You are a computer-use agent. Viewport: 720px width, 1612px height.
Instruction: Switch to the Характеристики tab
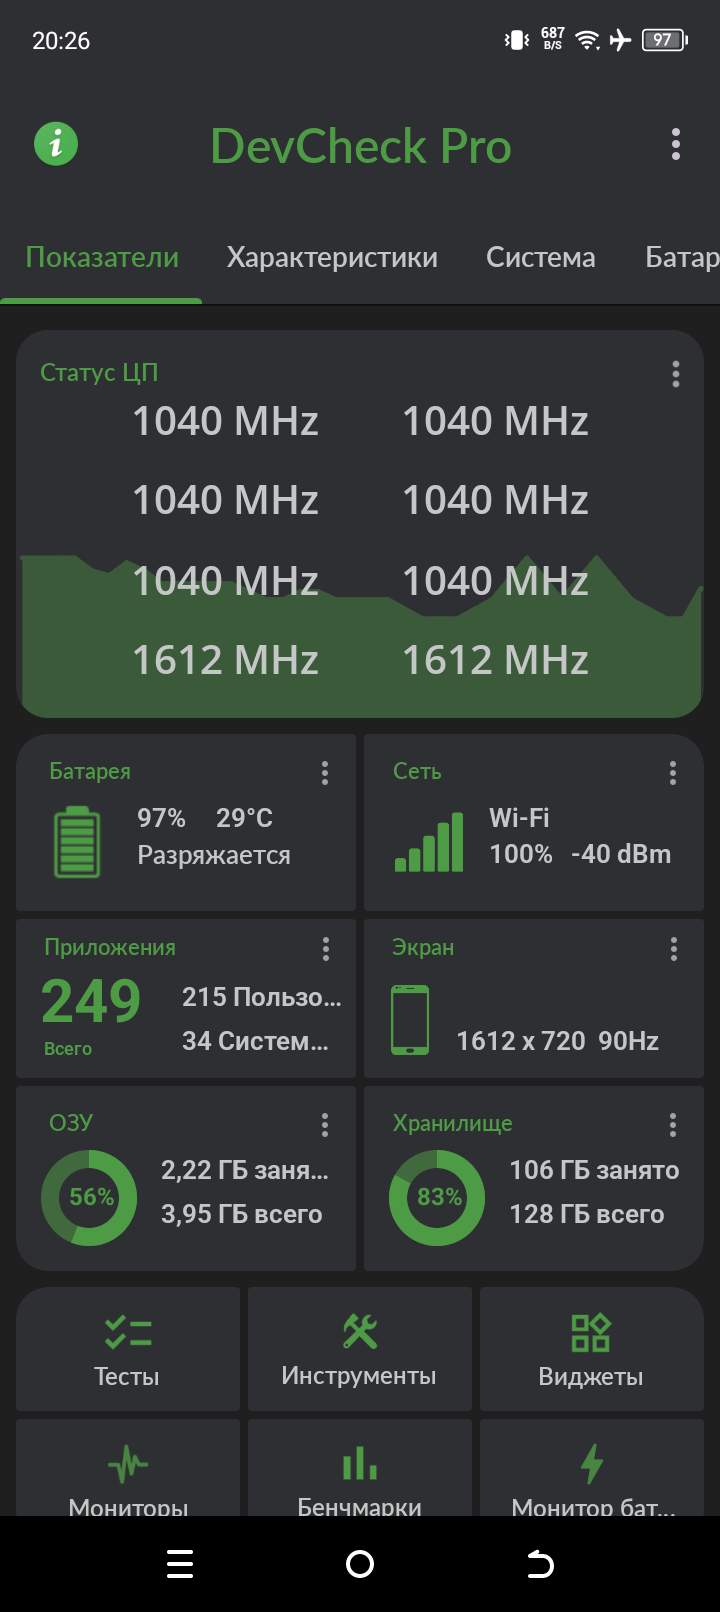pos(332,258)
